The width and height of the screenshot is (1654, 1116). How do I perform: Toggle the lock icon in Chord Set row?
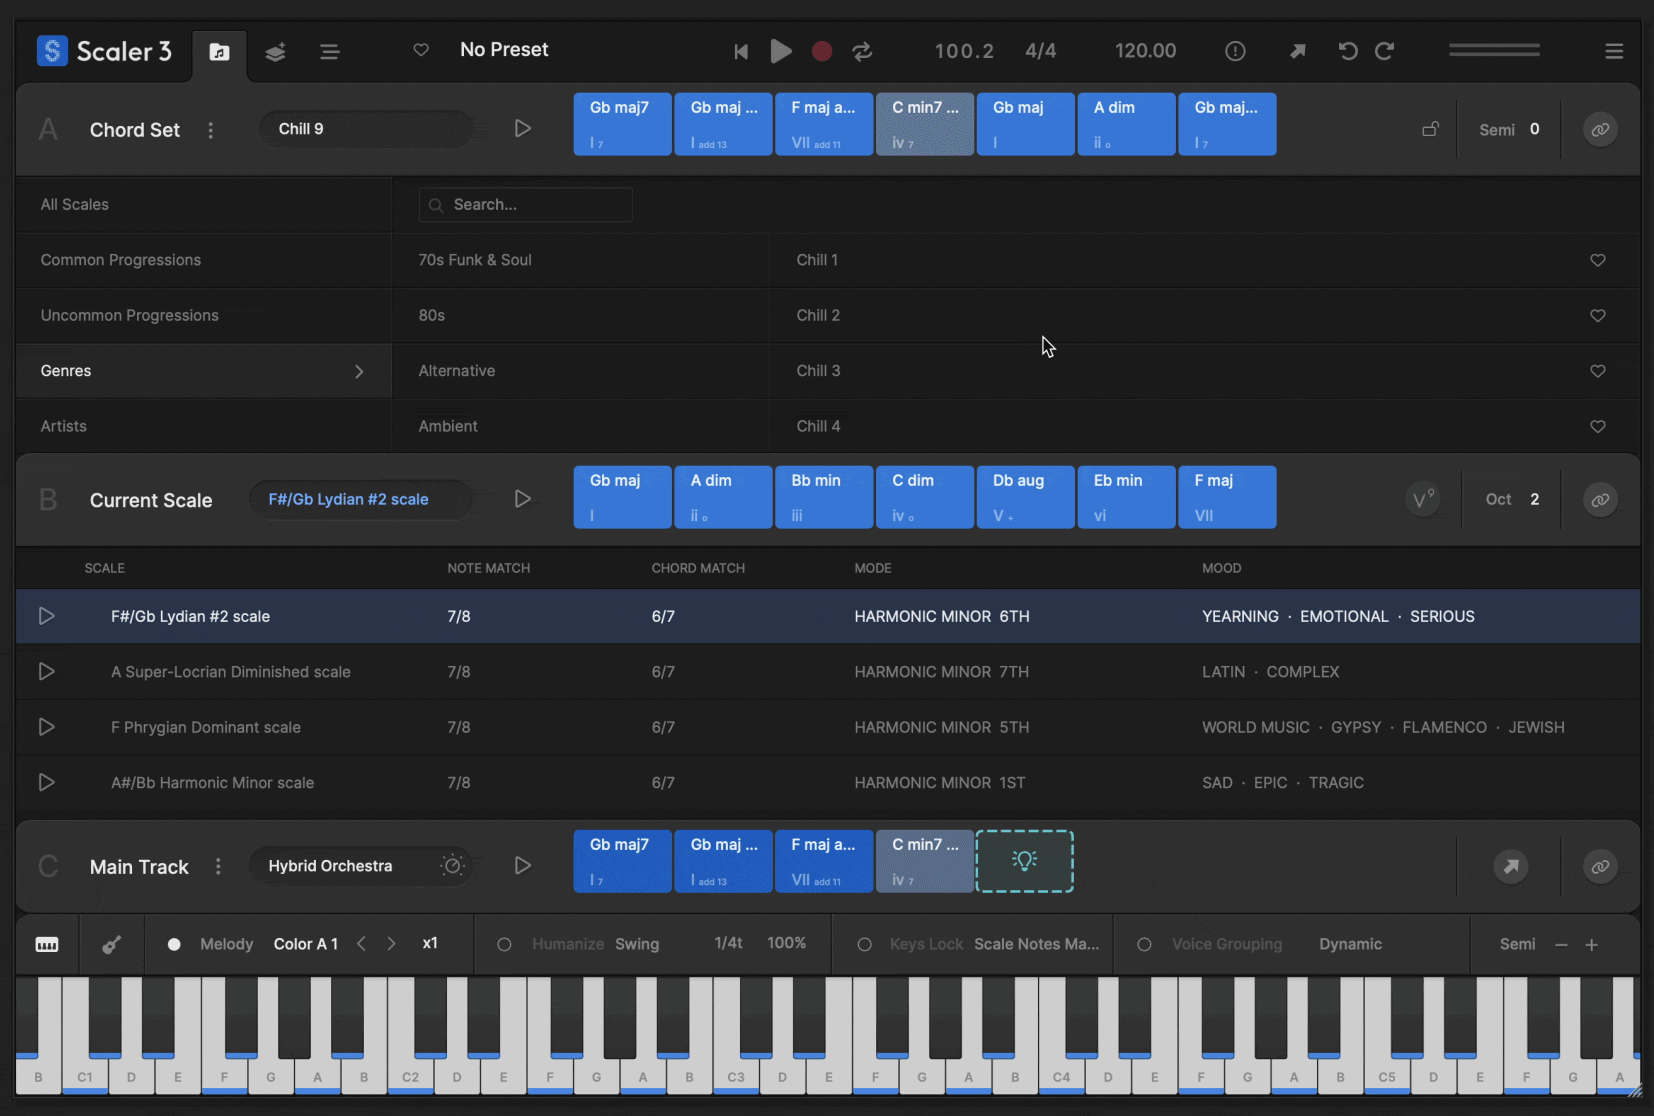tap(1431, 128)
